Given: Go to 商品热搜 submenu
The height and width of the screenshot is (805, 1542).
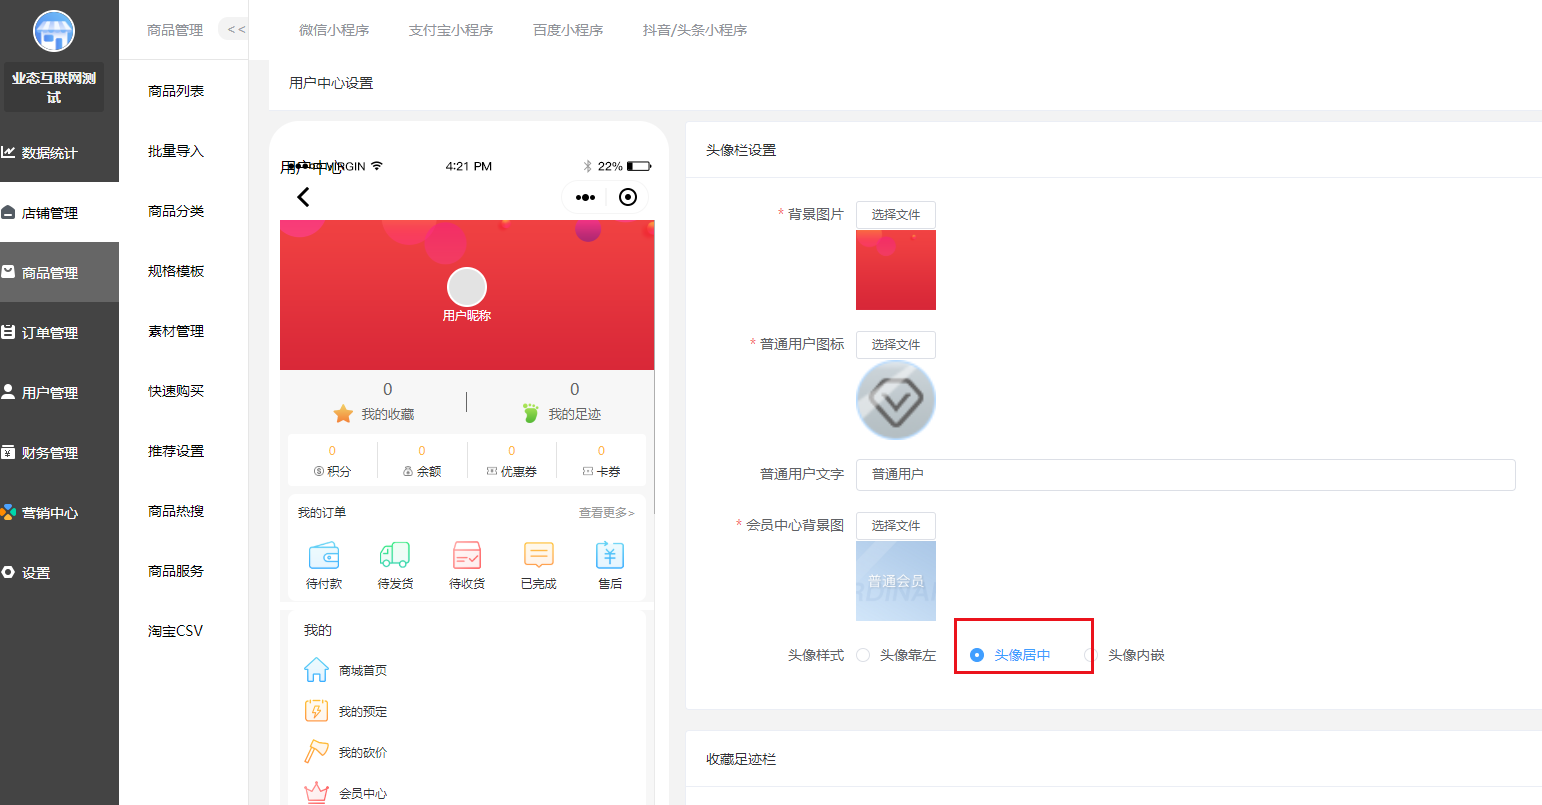Looking at the screenshot, I should tap(176, 511).
